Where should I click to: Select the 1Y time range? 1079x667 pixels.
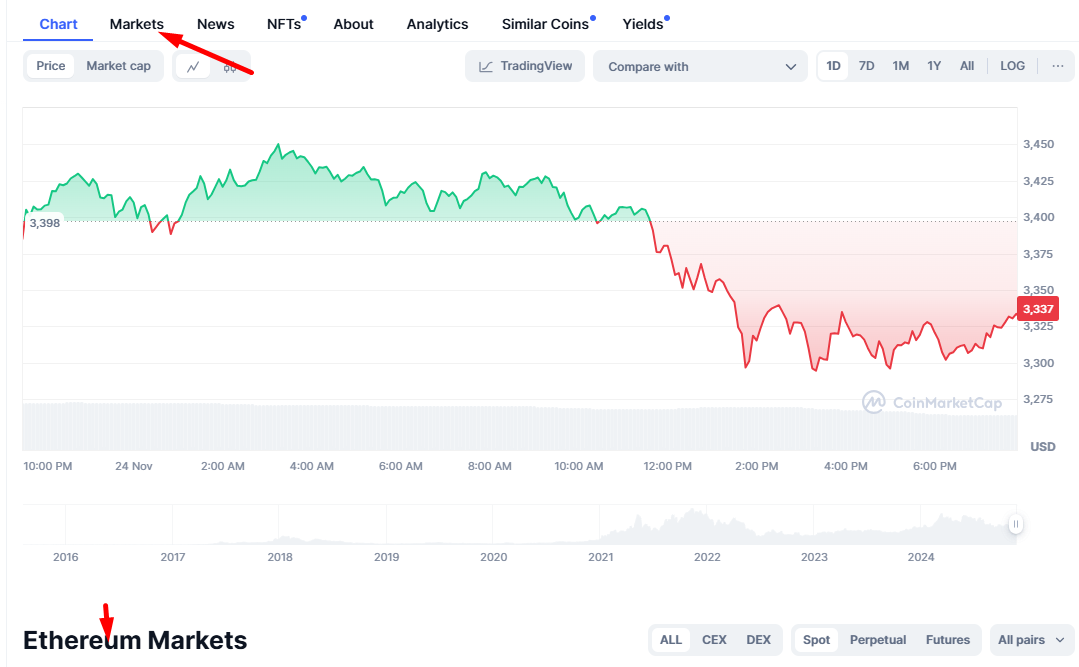[x=934, y=66]
